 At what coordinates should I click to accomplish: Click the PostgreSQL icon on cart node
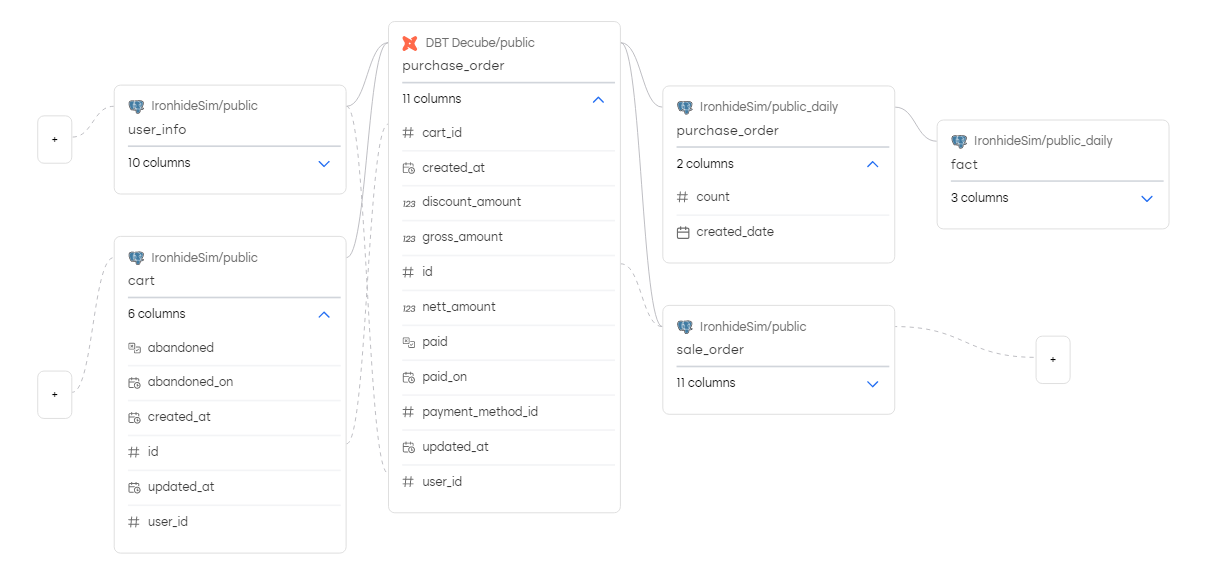136,258
